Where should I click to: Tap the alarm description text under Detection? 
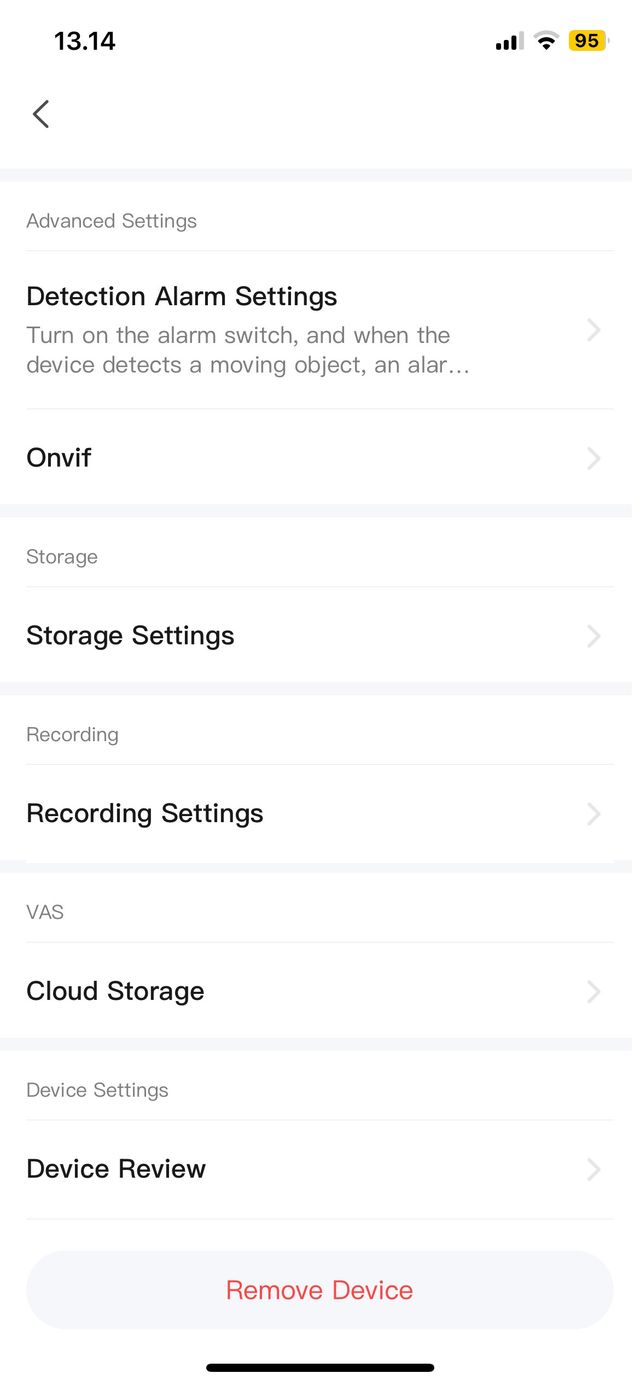pos(247,350)
